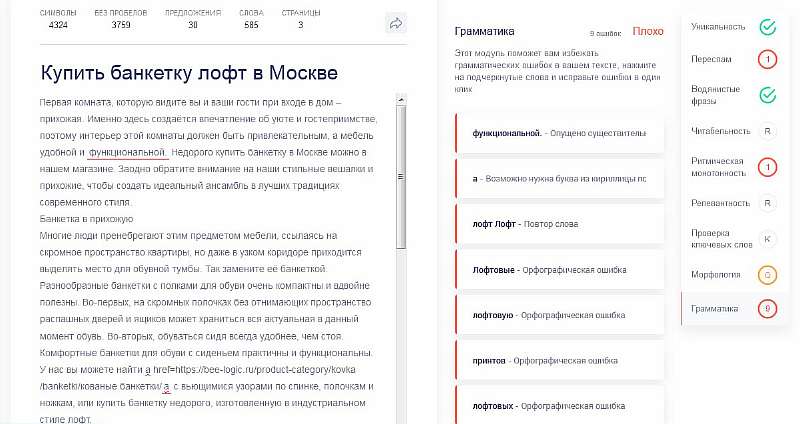
Task: Click the green checkmark beside Уникальность
Action: [767, 27]
